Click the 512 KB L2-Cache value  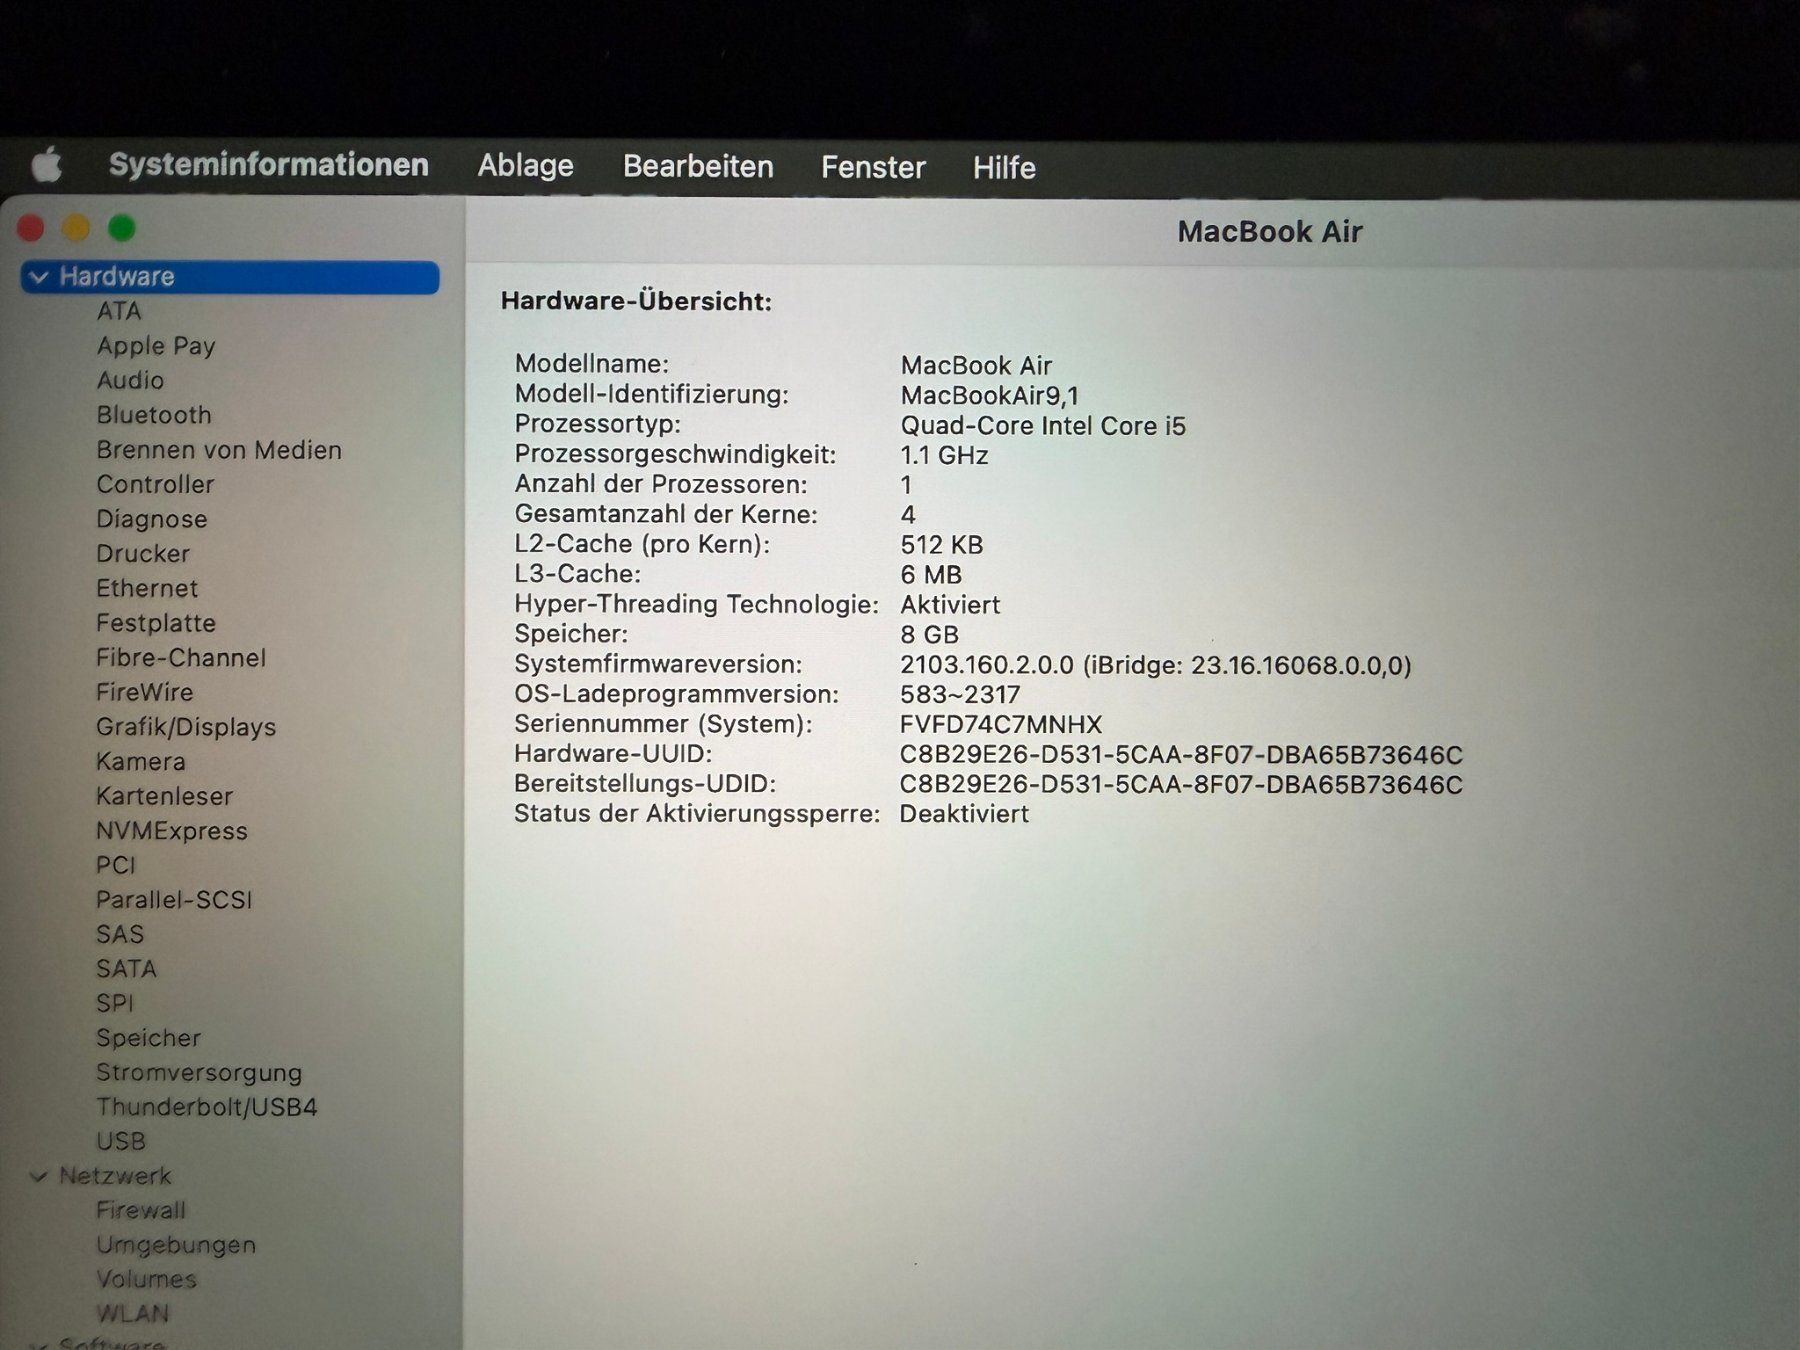coord(941,545)
